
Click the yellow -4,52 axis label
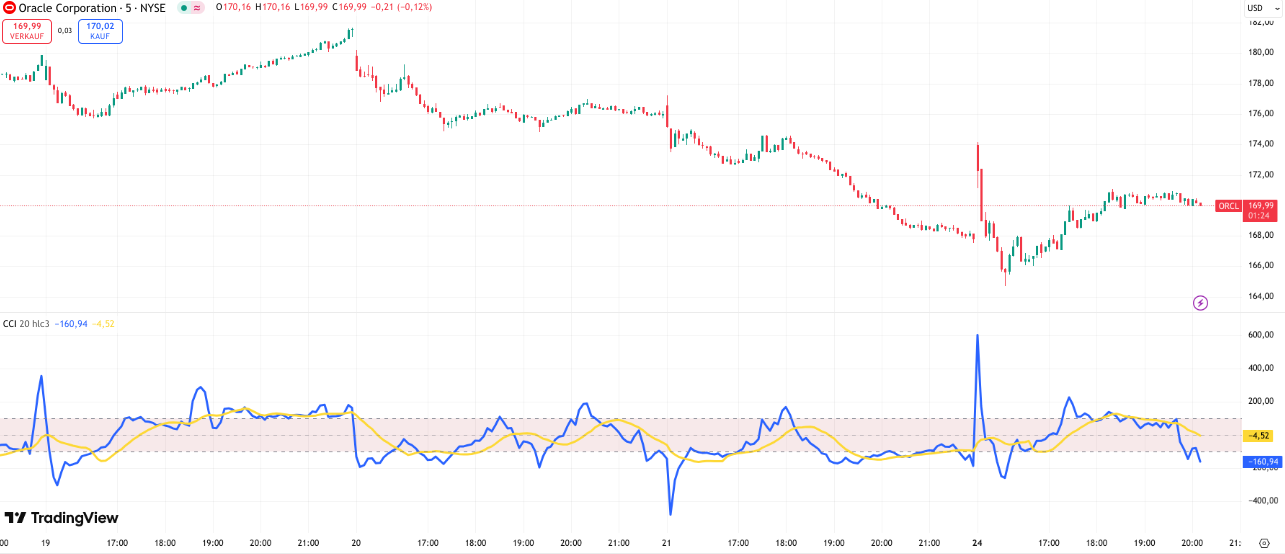(x=1258, y=435)
